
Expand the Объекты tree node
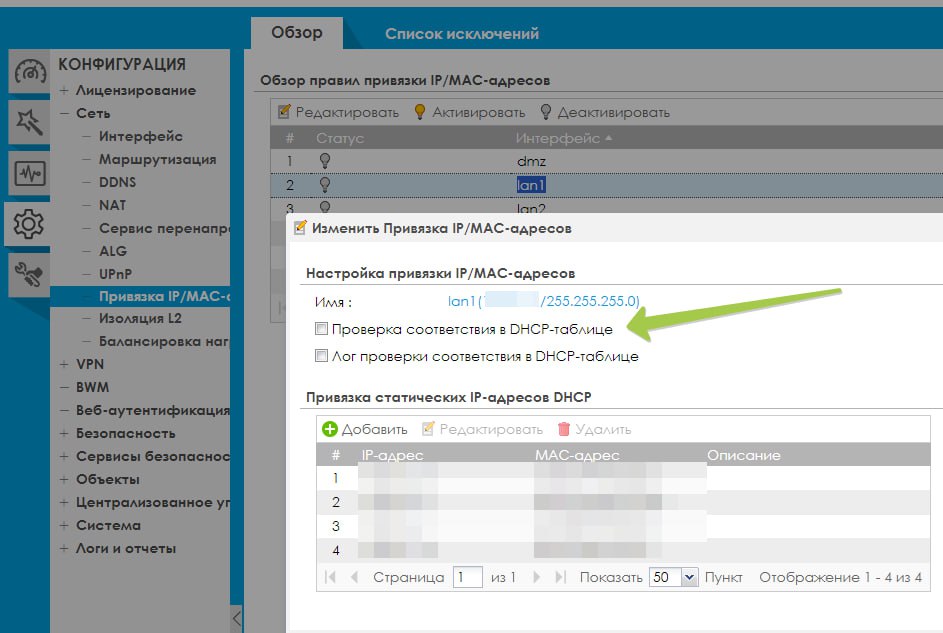tap(64, 479)
